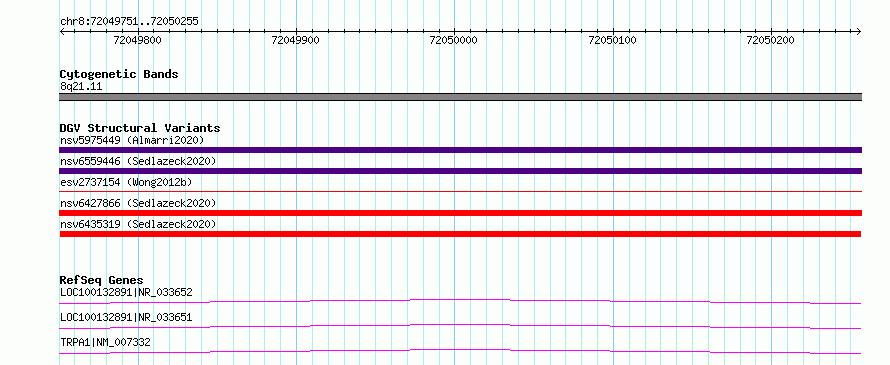Click ruler position 72050100
Viewport: 890px width, 365px height.
tap(612, 40)
